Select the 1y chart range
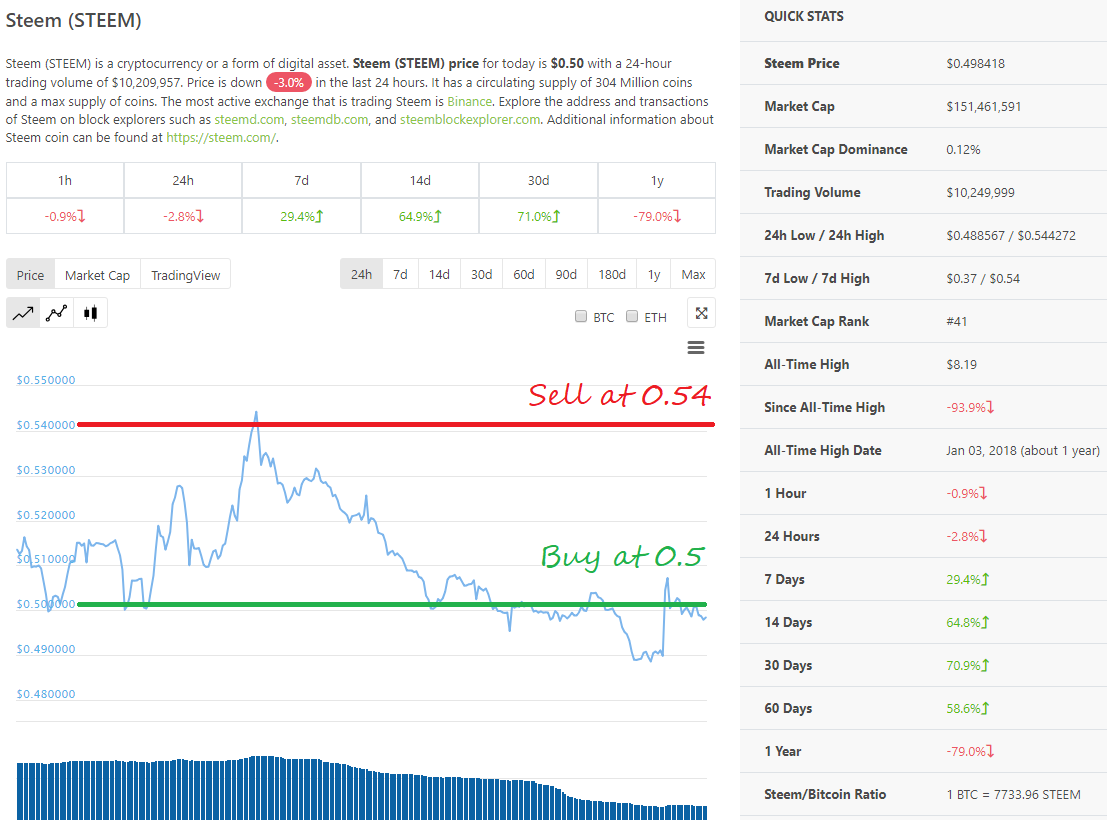1107x820 pixels. click(x=654, y=274)
